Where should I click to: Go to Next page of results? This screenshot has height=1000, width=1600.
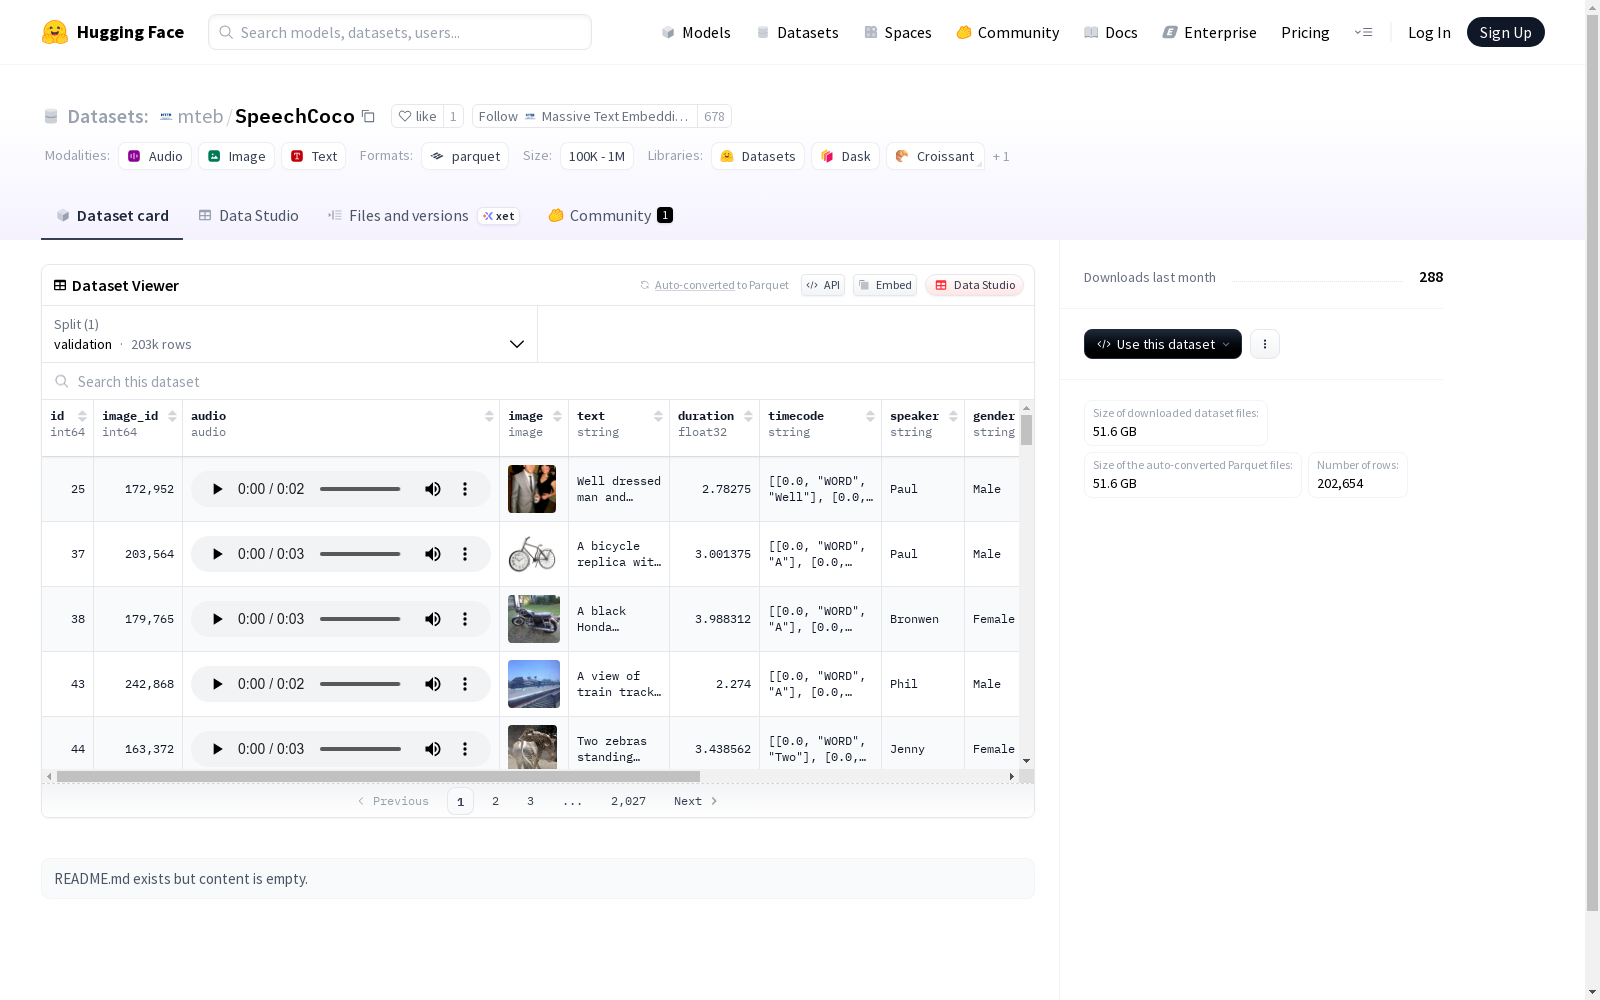point(695,801)
